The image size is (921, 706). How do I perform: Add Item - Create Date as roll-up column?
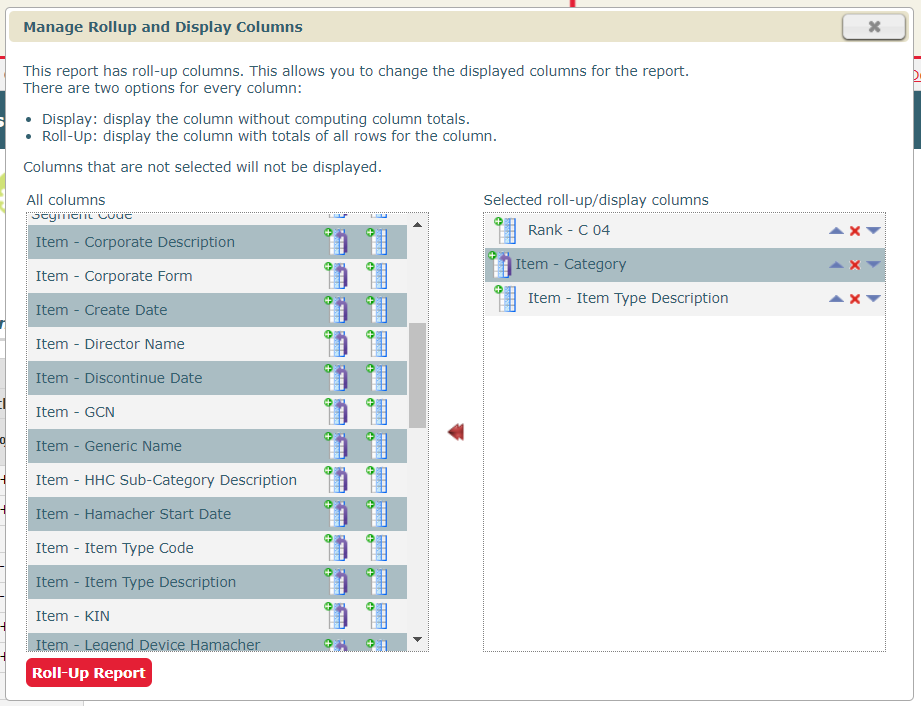(x=336, y=310)
